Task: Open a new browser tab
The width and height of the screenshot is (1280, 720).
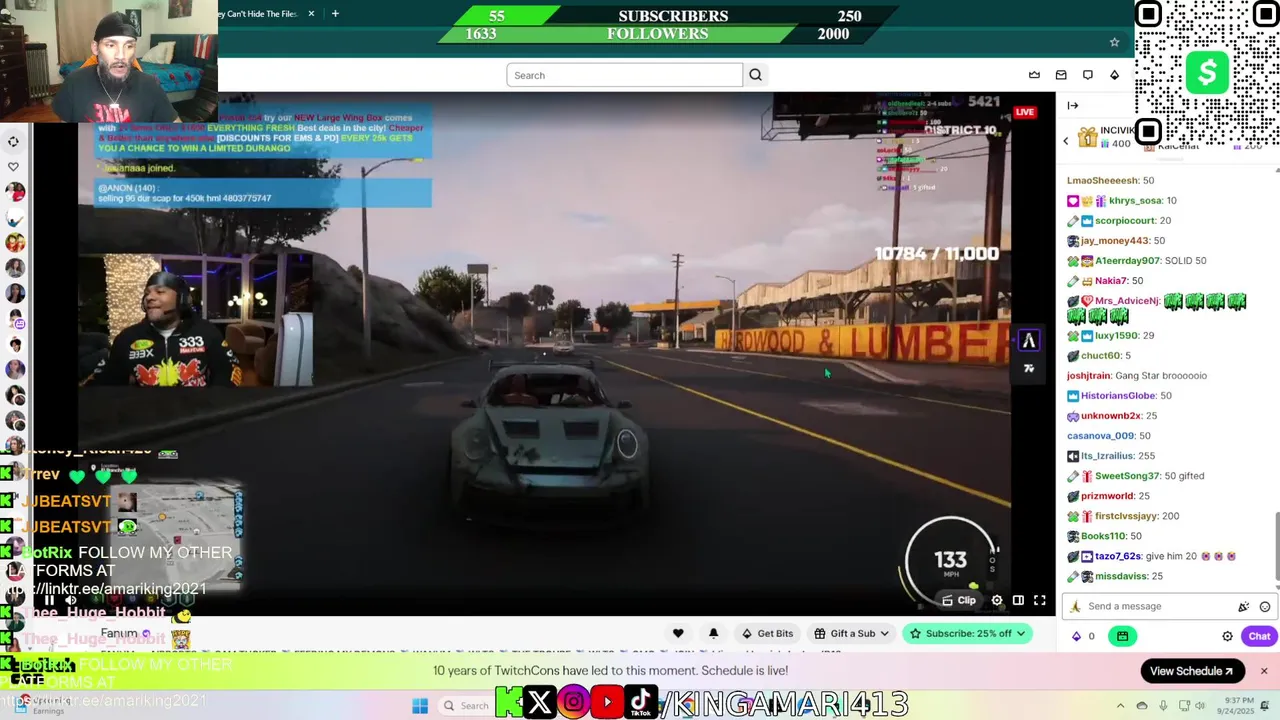Action: pos(335,14)
